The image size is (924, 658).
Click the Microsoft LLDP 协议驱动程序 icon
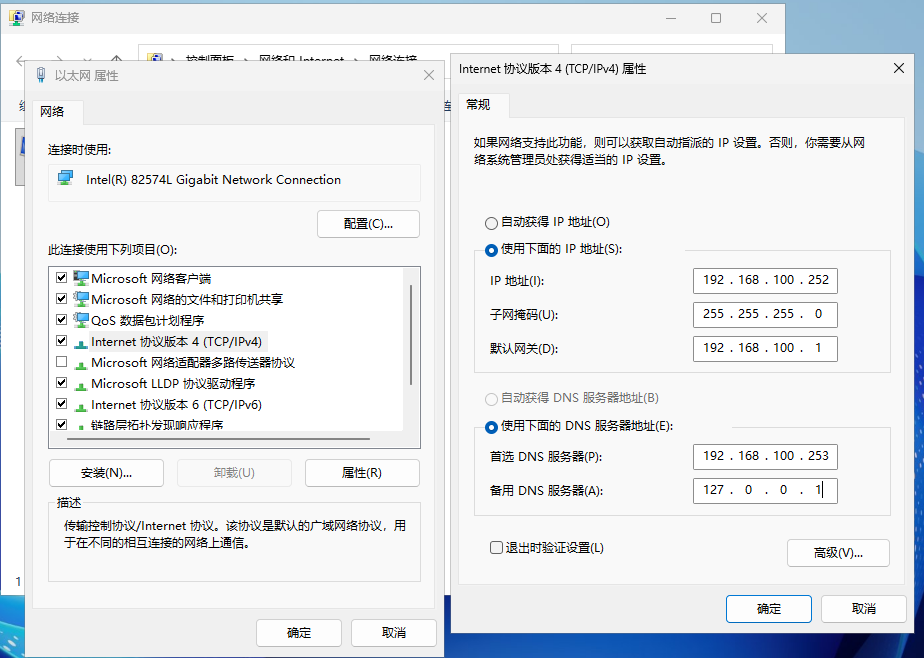(81, 384)
